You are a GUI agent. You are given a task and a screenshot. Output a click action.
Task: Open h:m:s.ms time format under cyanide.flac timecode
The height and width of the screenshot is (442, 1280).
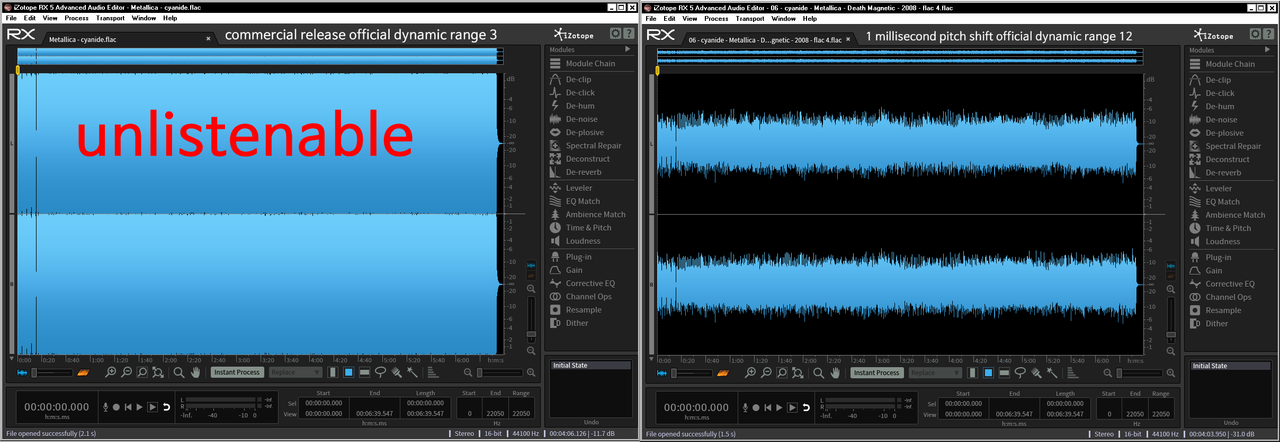click(x=57, y=417)
